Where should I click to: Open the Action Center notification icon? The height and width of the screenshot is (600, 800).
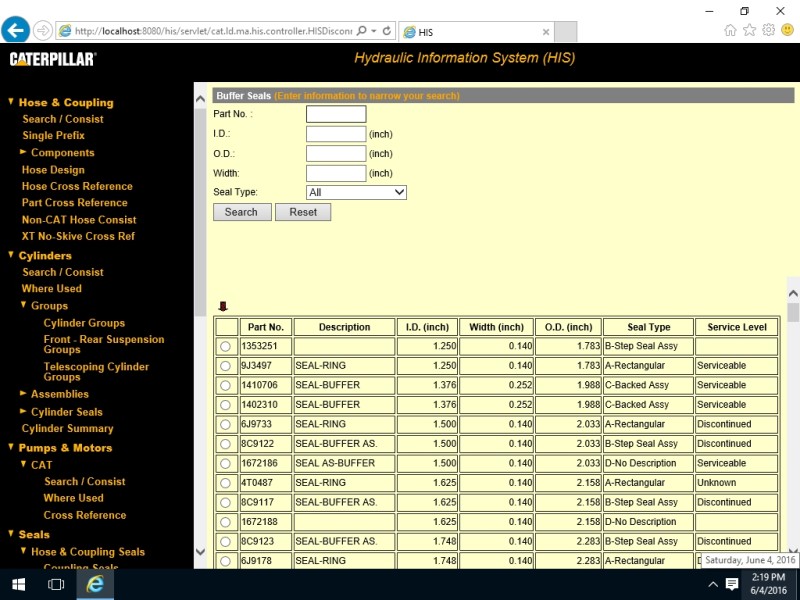click(731, 584)
